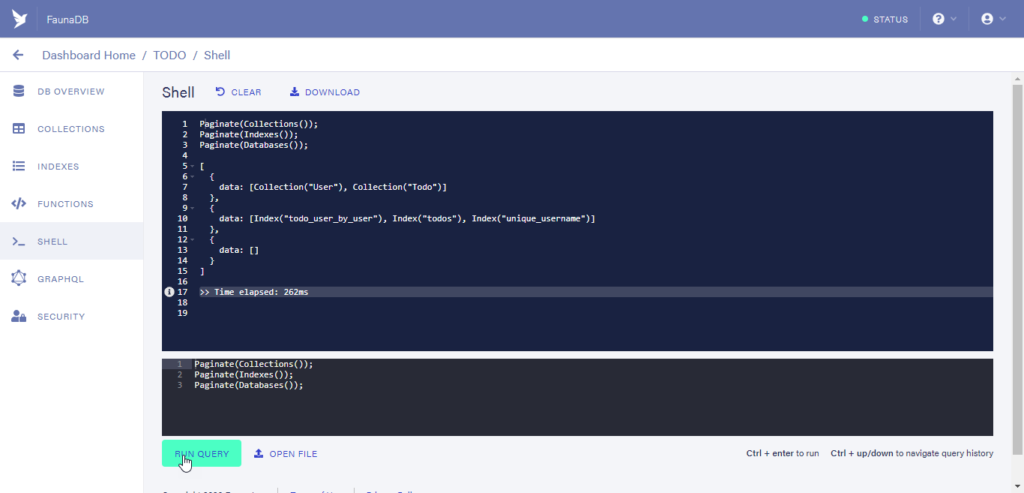
Task: Open DB OVERVIEW in sidebar
Action: point(71,91)
